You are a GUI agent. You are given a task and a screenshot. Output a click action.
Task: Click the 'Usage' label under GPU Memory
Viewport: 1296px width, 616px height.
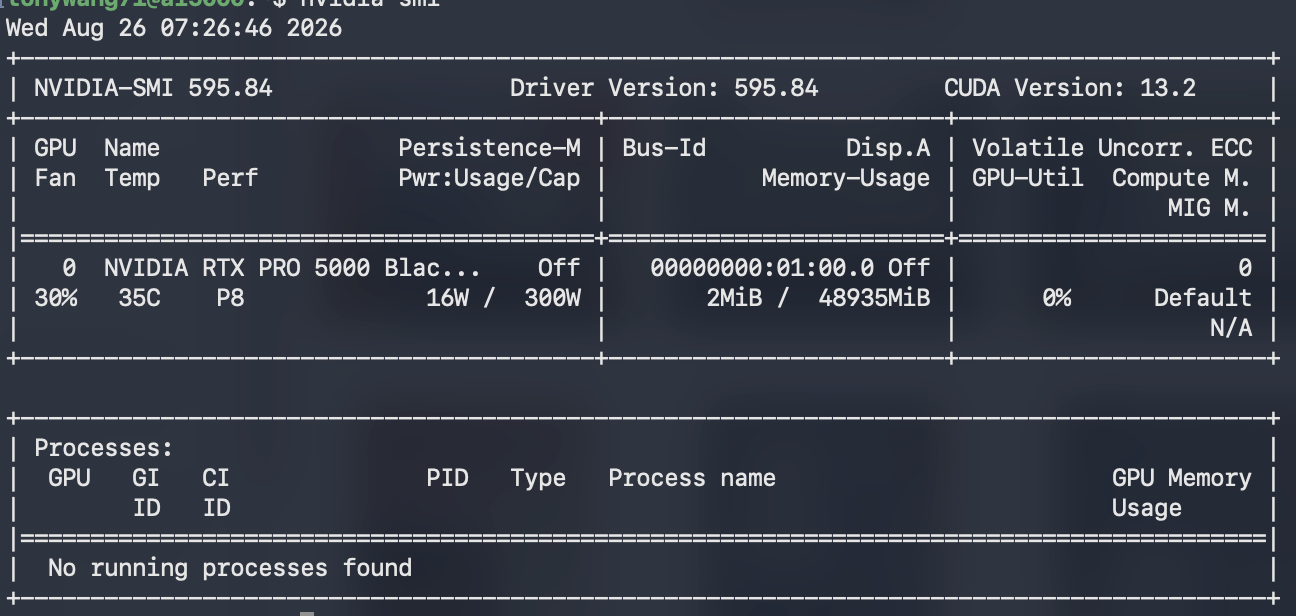[x=1147, y=508]
